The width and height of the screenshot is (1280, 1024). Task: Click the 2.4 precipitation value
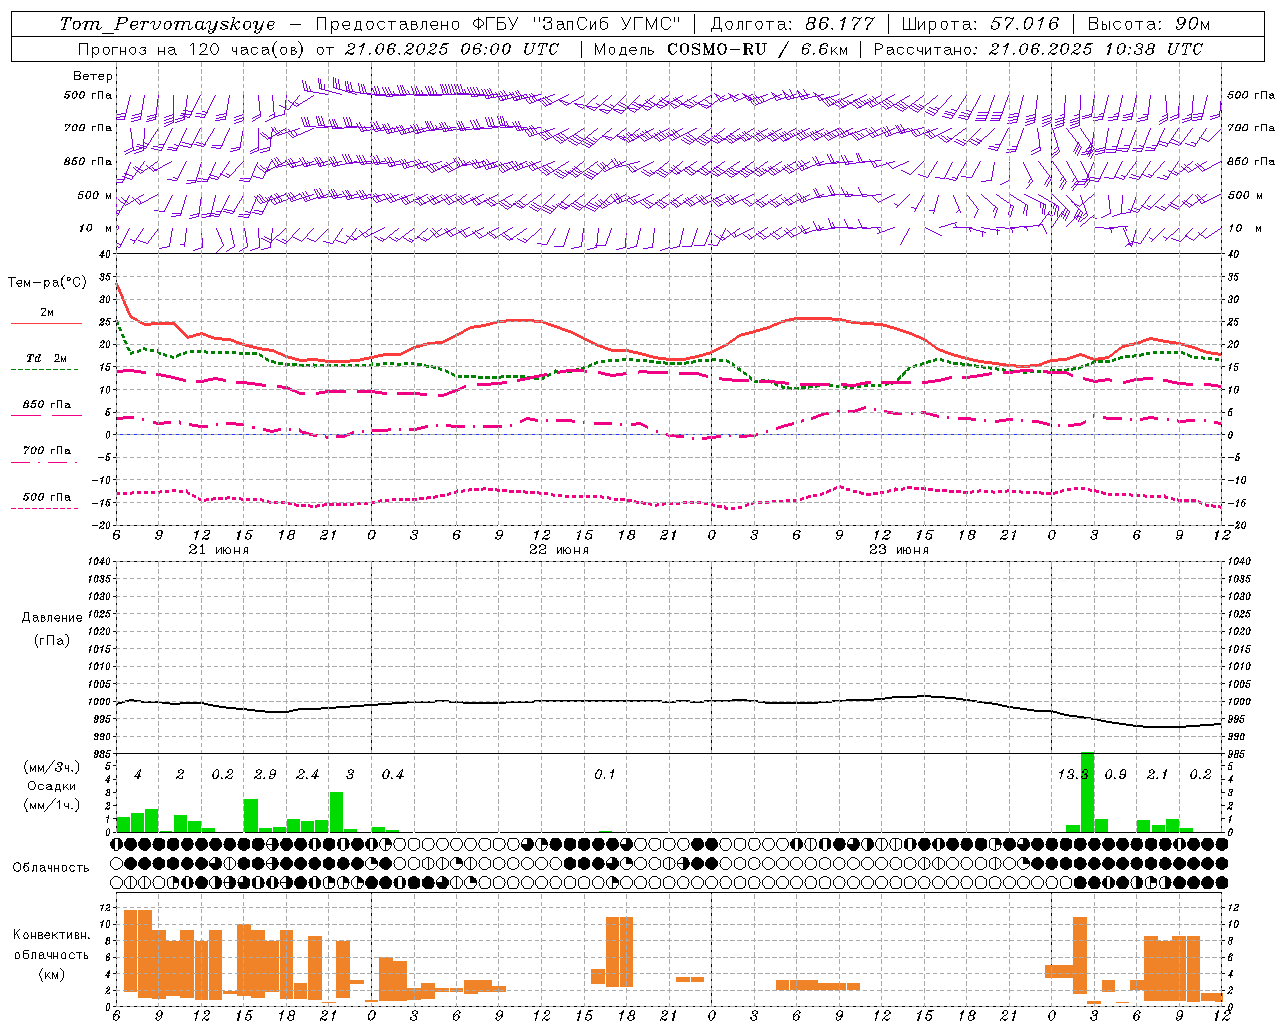click(308, 775)
